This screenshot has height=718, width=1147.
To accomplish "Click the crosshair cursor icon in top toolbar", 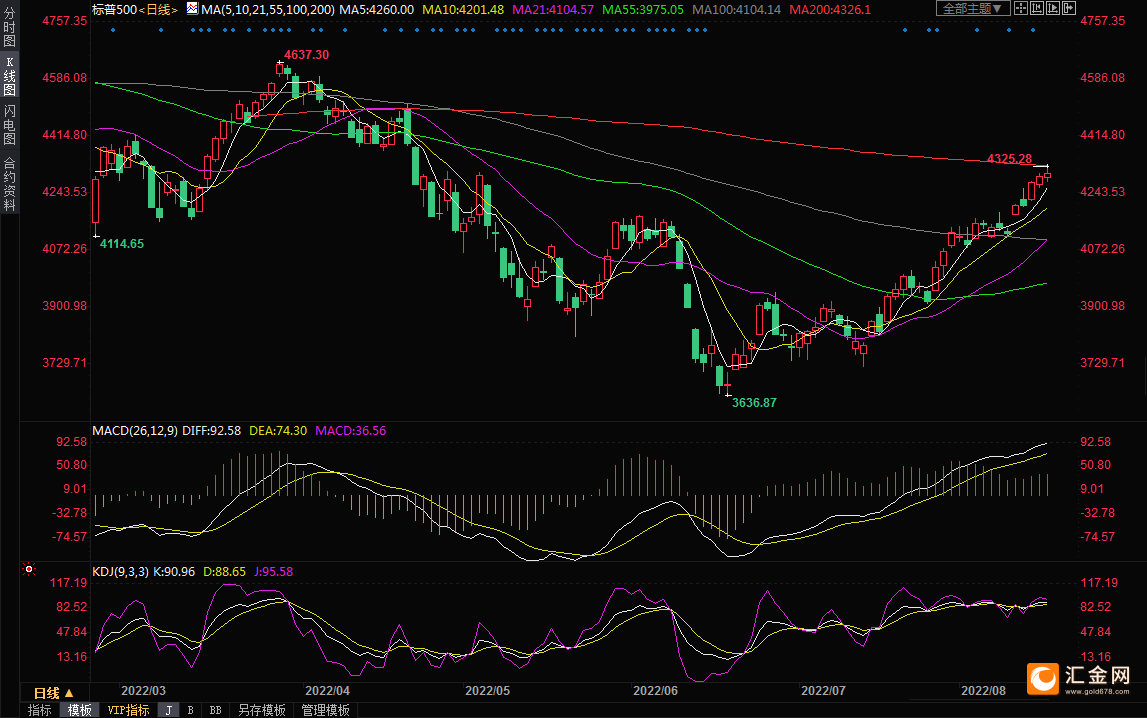I will (x=1021, y=8).
